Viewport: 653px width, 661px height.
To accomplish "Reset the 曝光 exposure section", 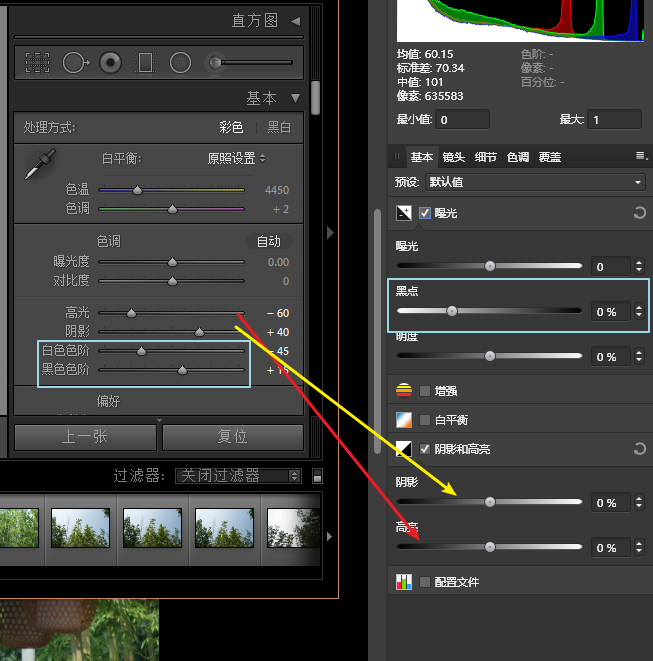I will coord(639,213).
